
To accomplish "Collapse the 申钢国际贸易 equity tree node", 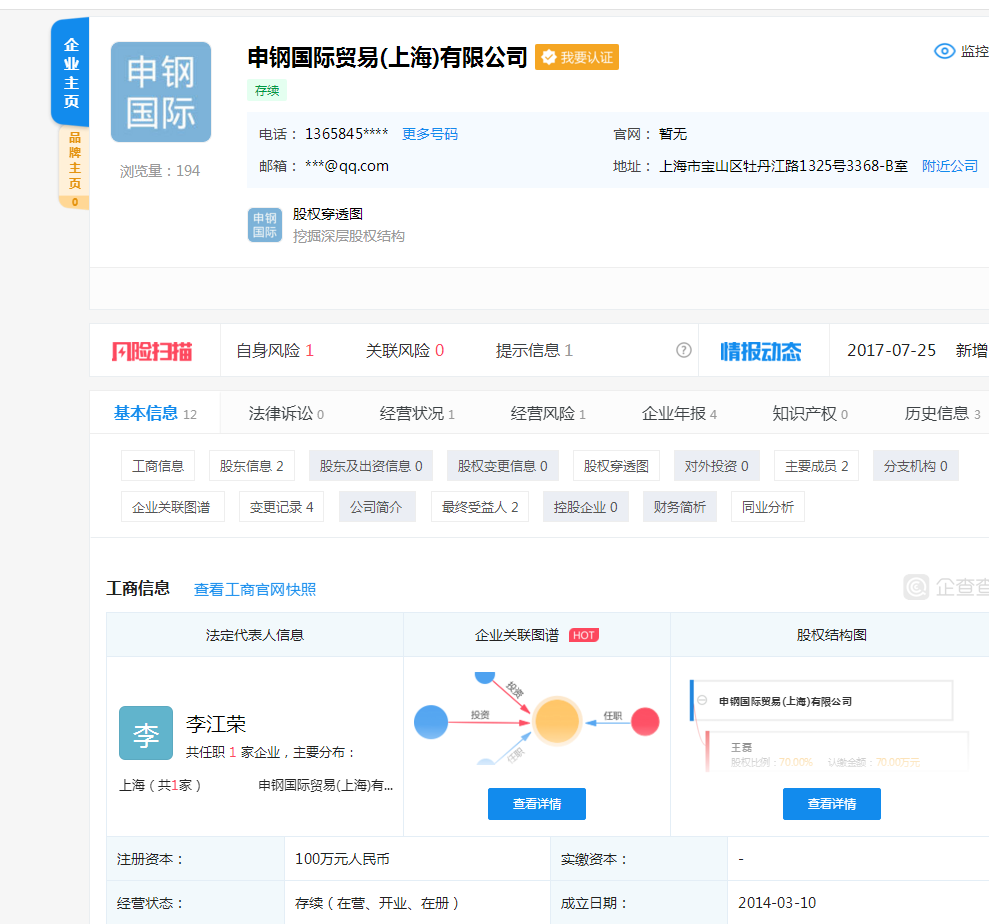I will pyautogui.click(x=702, y=701).
